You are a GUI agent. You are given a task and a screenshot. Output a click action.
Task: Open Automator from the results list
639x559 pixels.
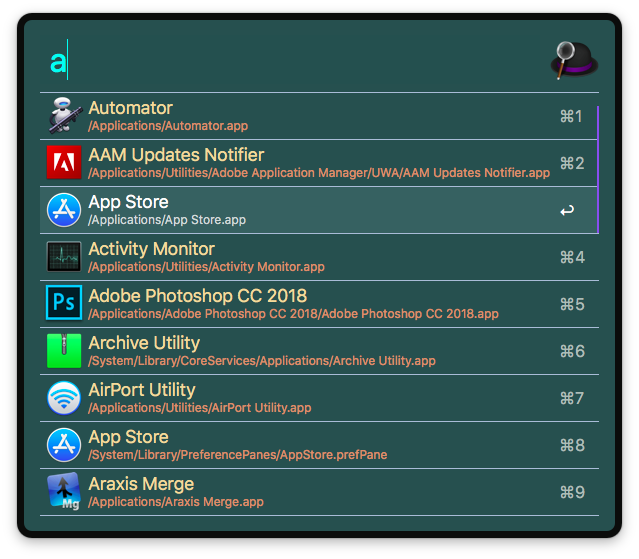coord(130,108)
